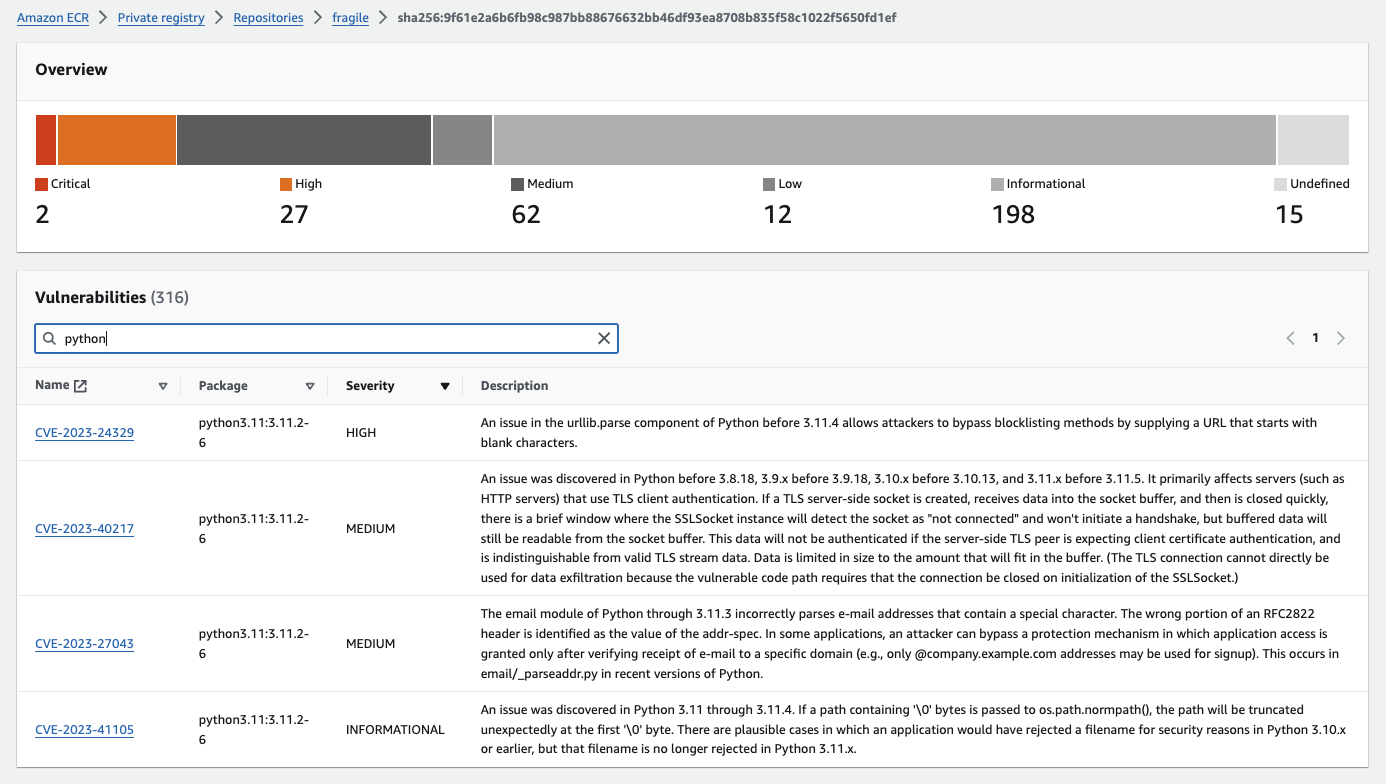Click the Medium legend swatch
The width and height of the screenshot is (1386, 784).
tap(517, 184)
